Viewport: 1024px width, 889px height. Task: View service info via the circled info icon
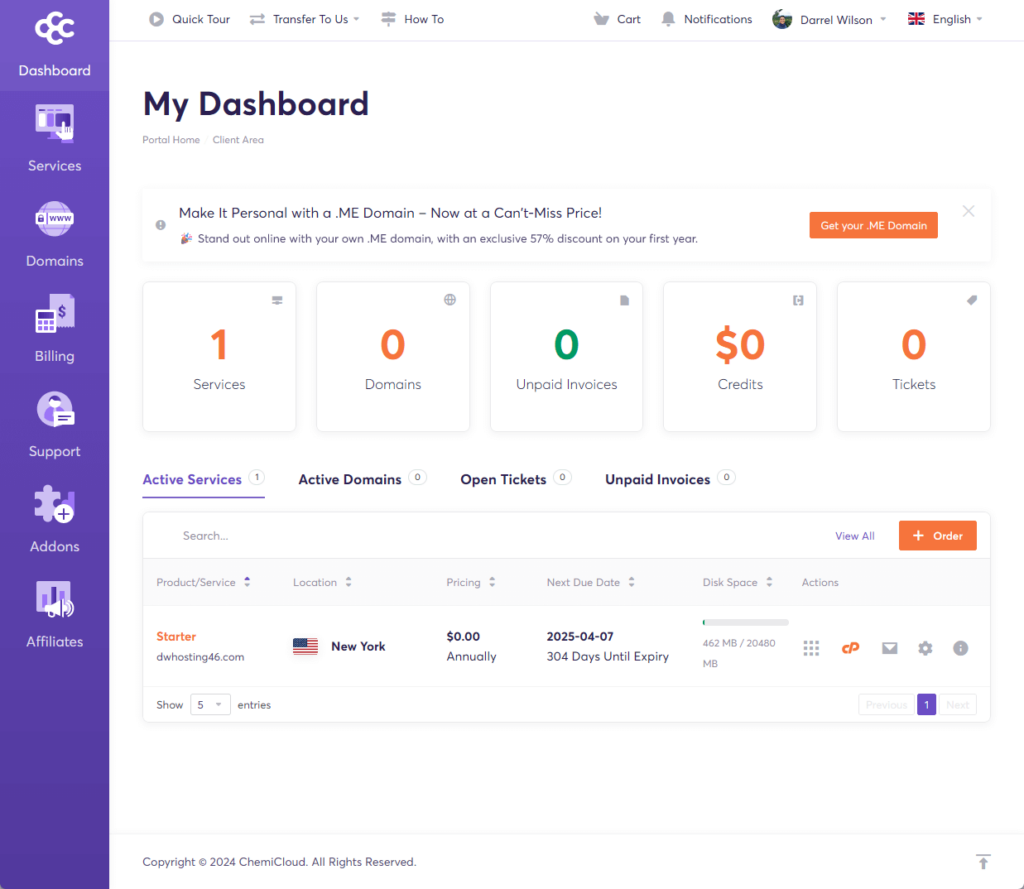pyautogui.click(x=960, y=648)
